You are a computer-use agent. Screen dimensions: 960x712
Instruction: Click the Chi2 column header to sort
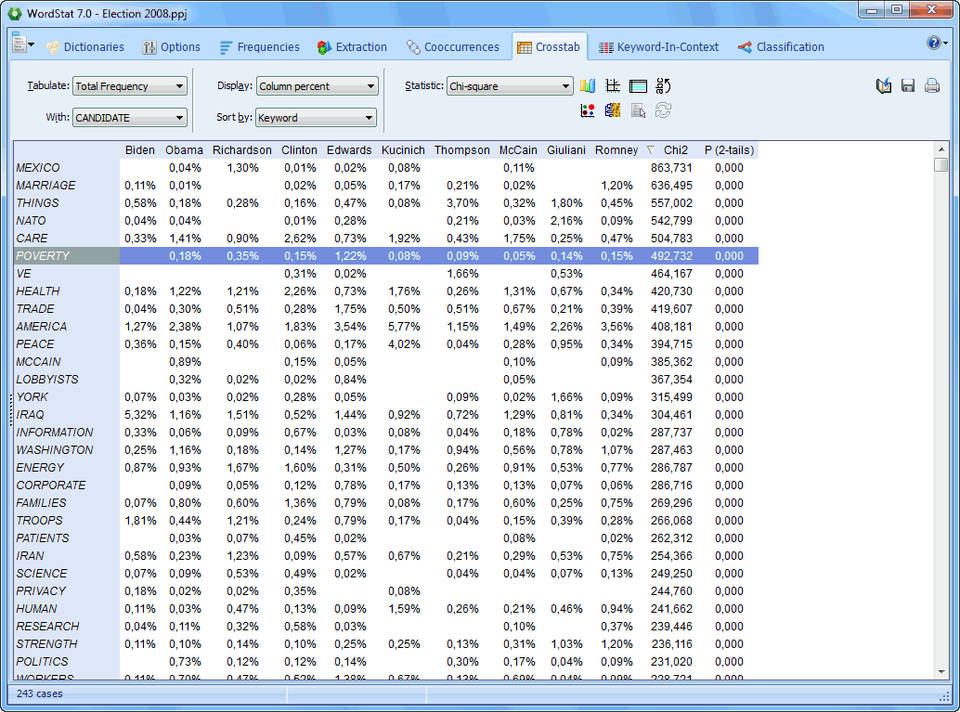click(676, 150)
